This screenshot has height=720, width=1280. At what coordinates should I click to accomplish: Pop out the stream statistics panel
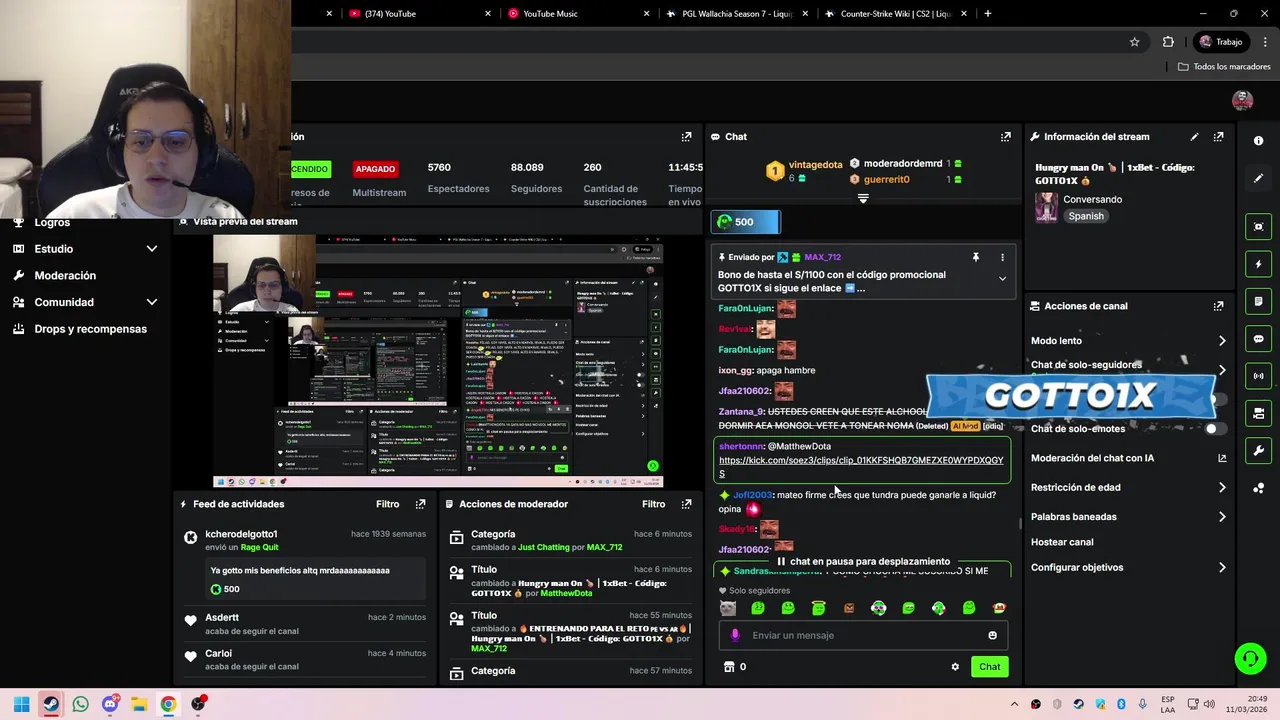click(x=686, y=137)
